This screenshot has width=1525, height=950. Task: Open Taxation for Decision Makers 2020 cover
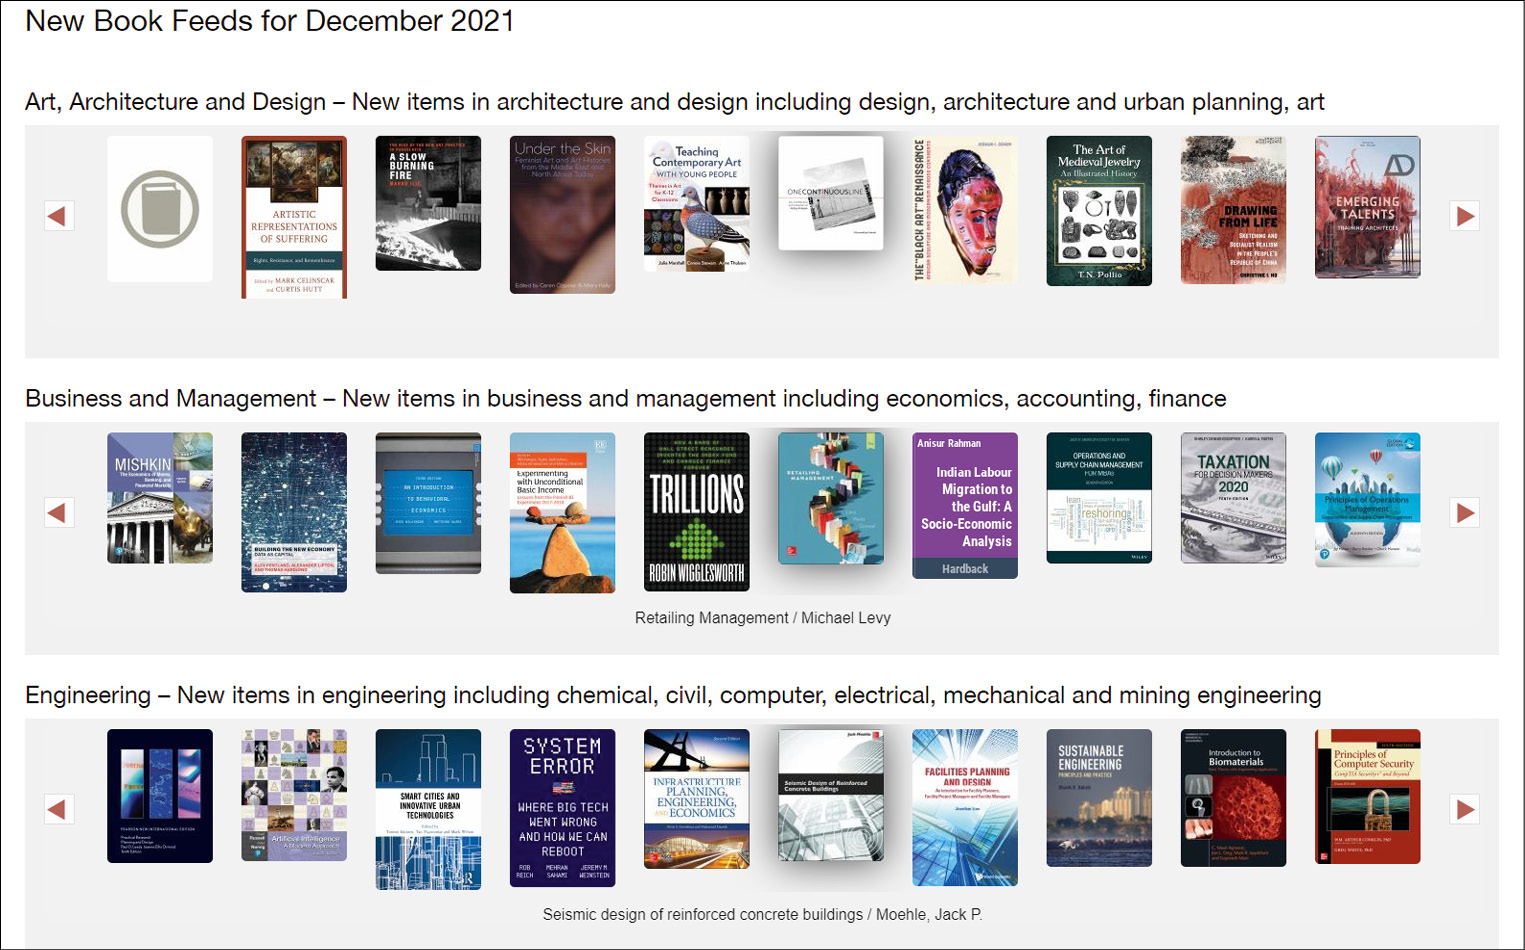1233,498
